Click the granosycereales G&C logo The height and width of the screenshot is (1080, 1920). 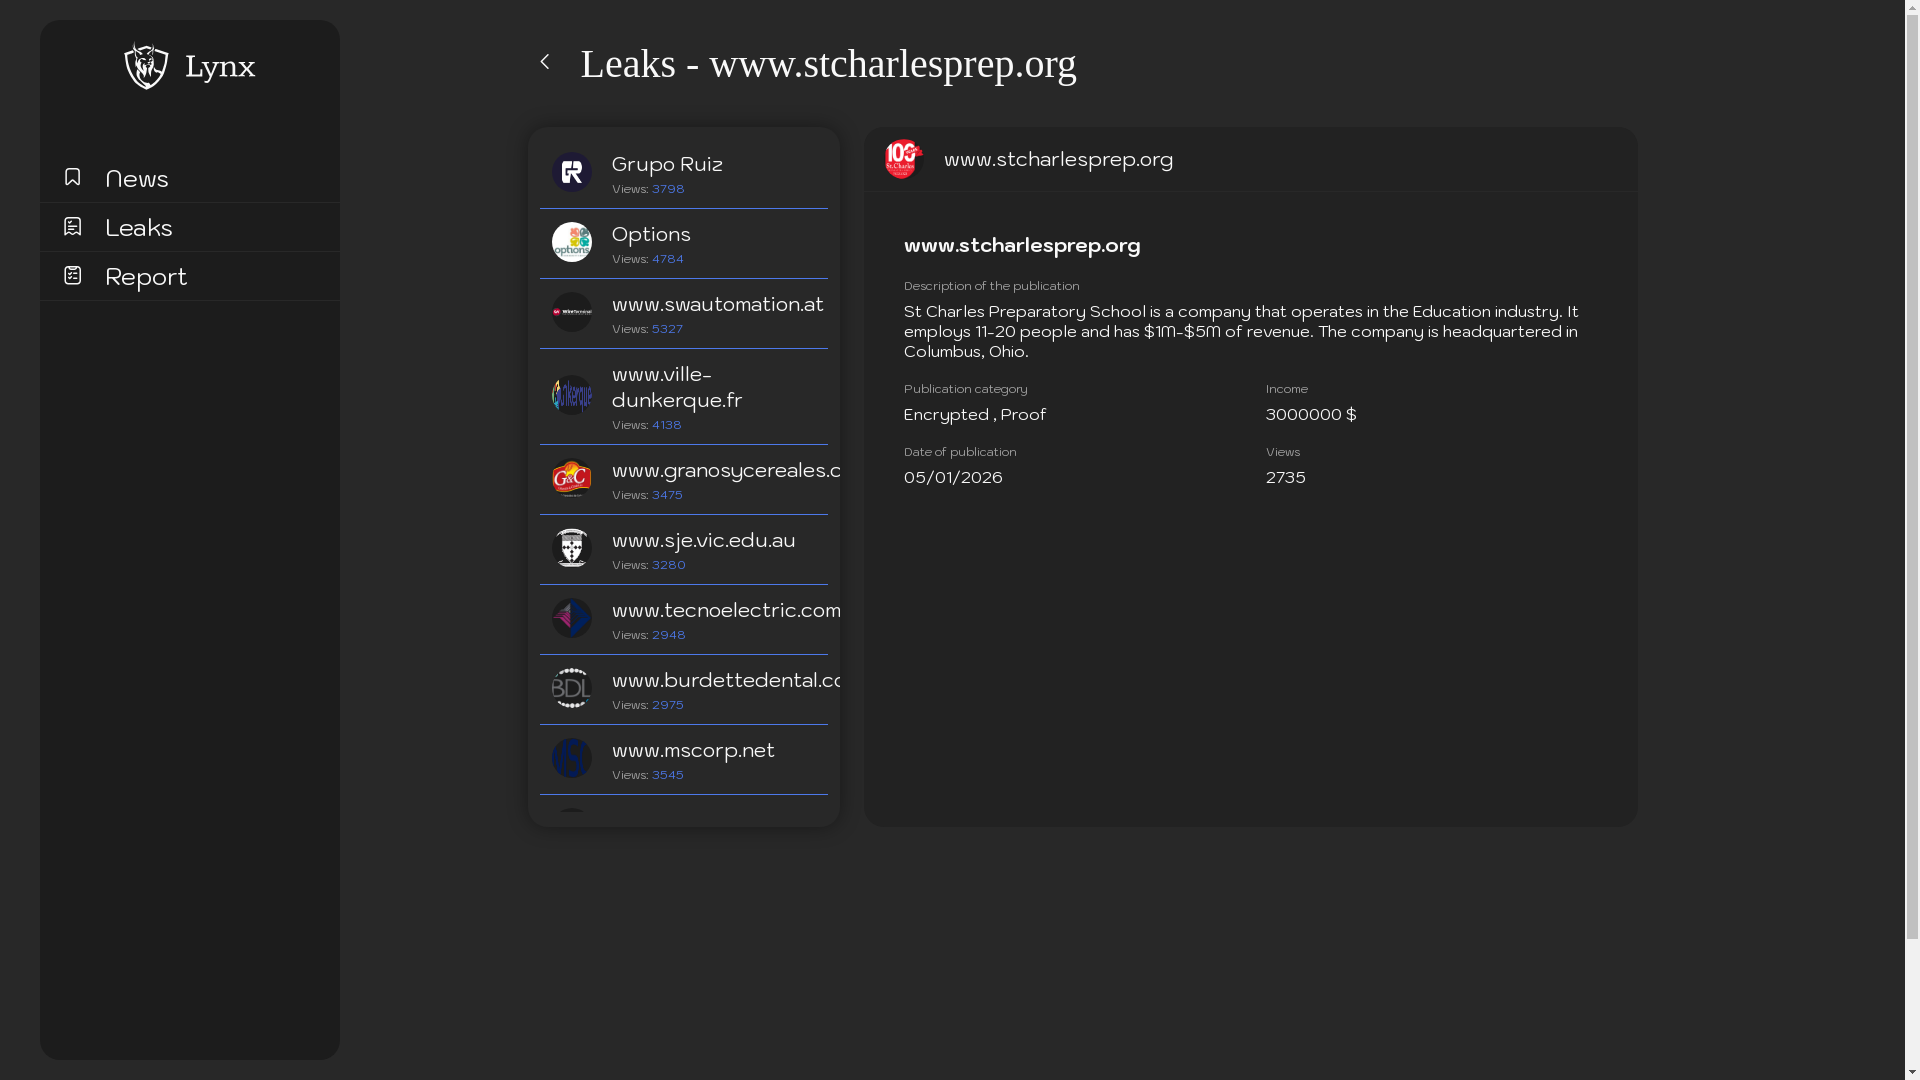pyautogui.click(x=571, y=478)
